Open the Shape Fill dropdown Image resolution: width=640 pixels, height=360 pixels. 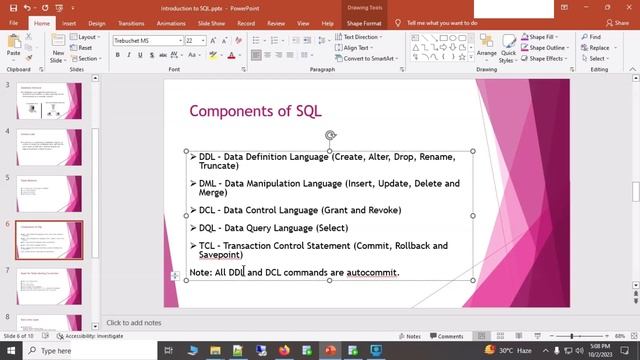(x=539, y=37)
